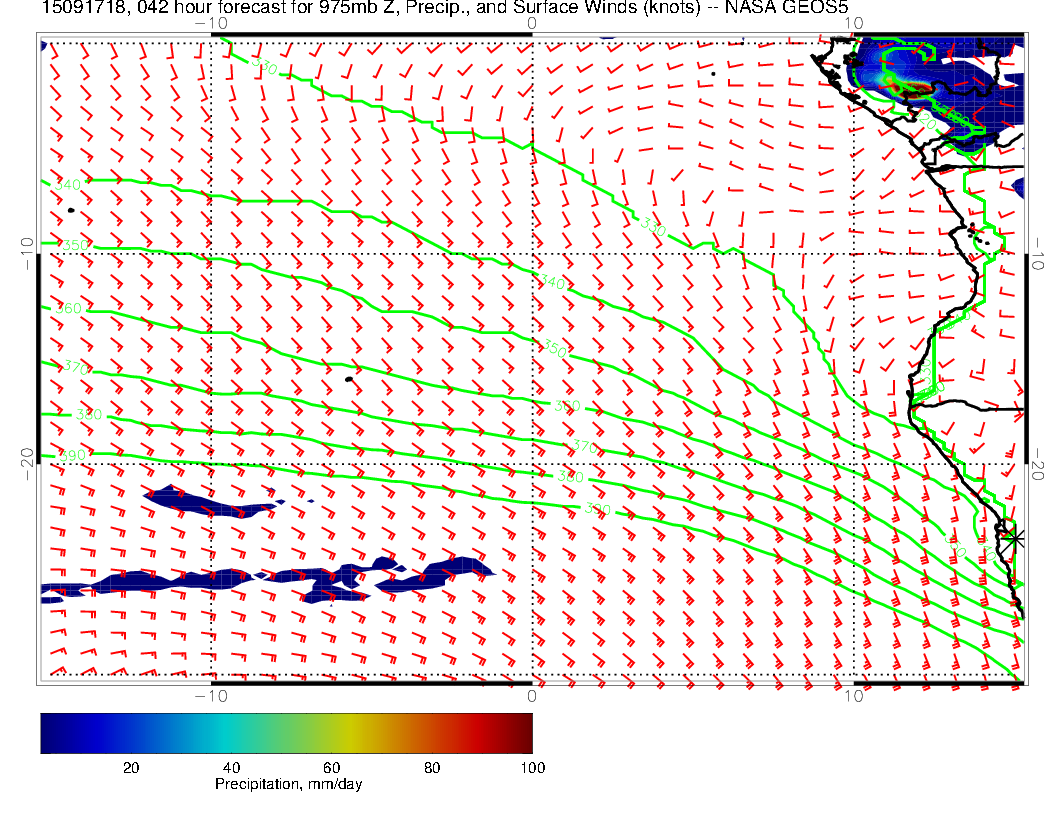This screenshot has height=816, width=1056.
Task: Click the -20 latitude label on the left axis
Action: coord(27,457)
